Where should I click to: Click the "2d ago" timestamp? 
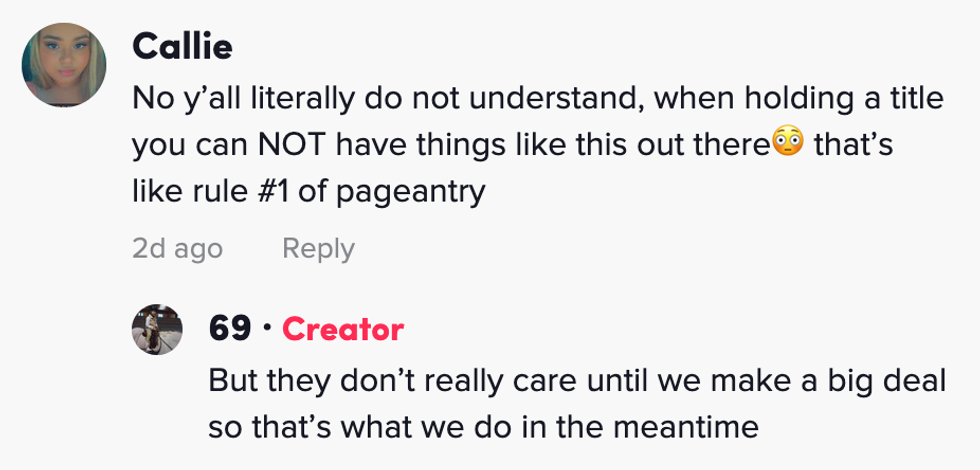pos(177,248)
